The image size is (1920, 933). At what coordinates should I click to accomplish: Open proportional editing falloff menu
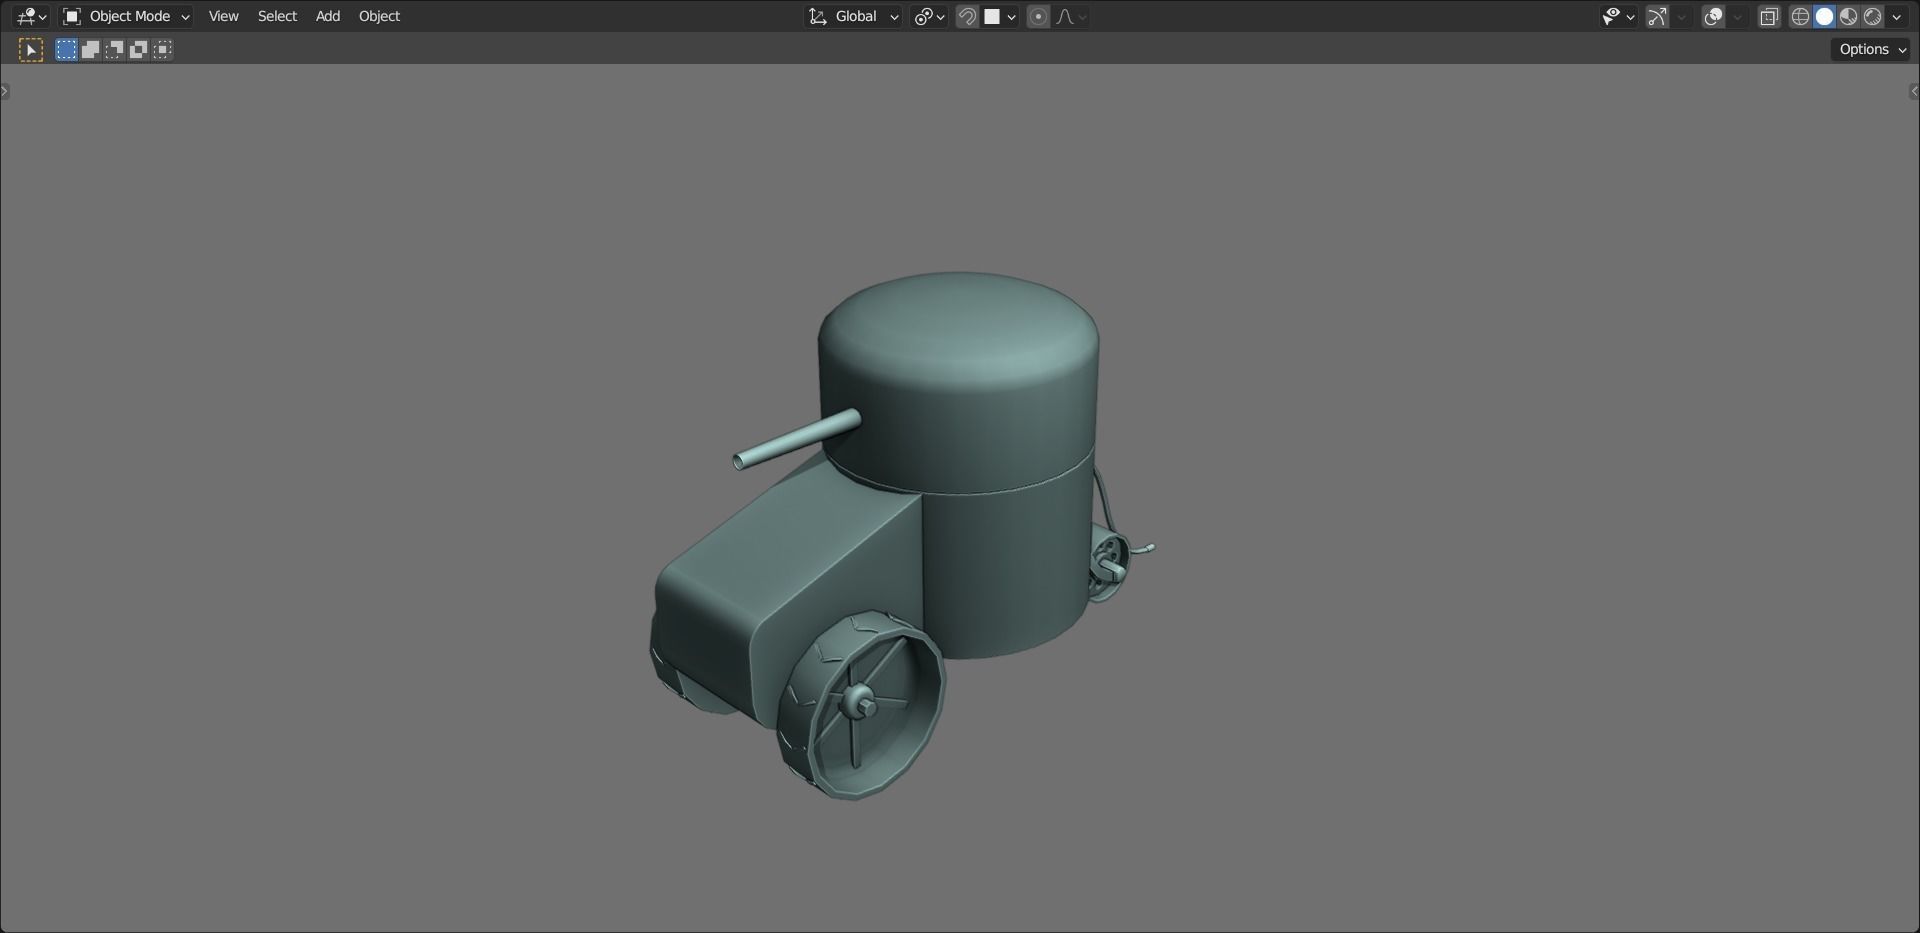(x=1071, y=16)
